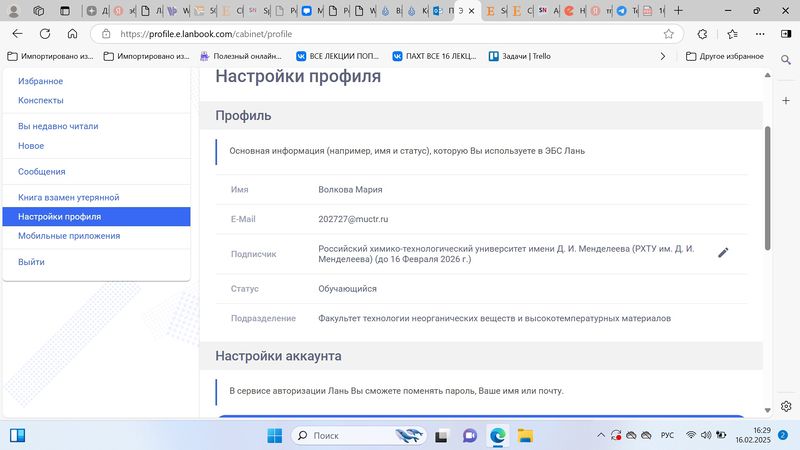Add page to favorites with star icon

(668, 33)
